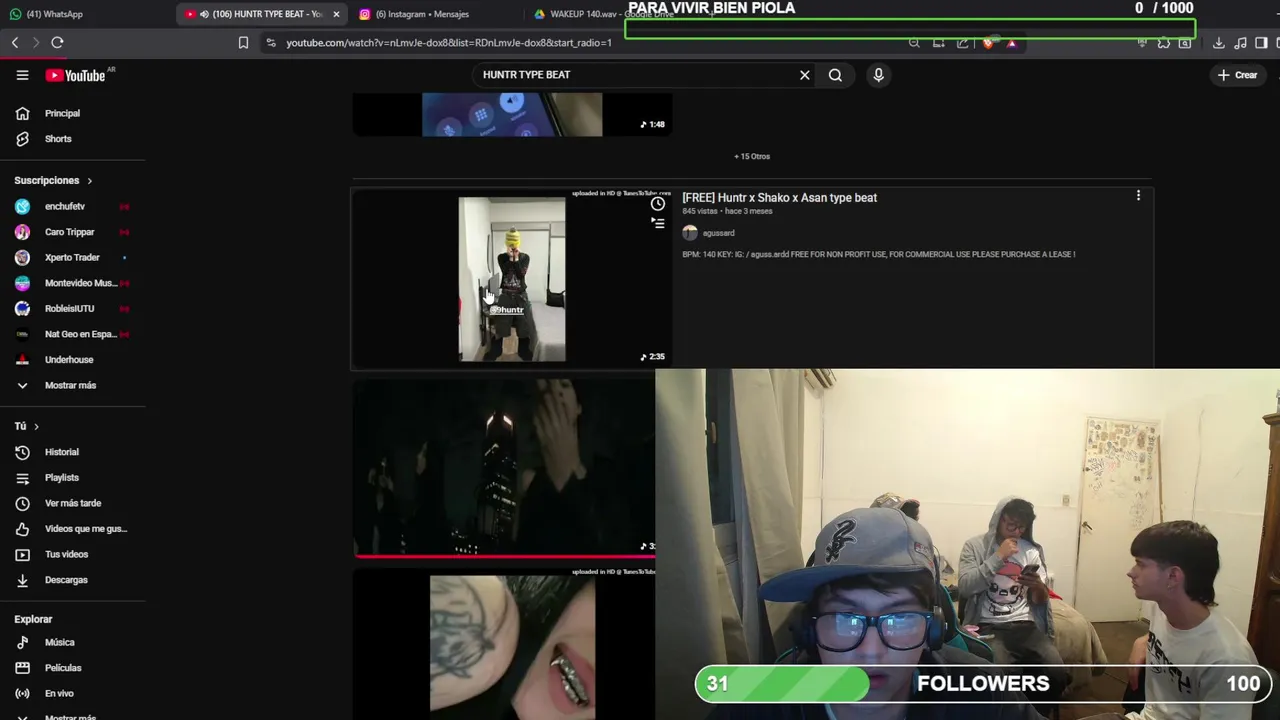Clear the search box with the X icon

tap(805, 75)
